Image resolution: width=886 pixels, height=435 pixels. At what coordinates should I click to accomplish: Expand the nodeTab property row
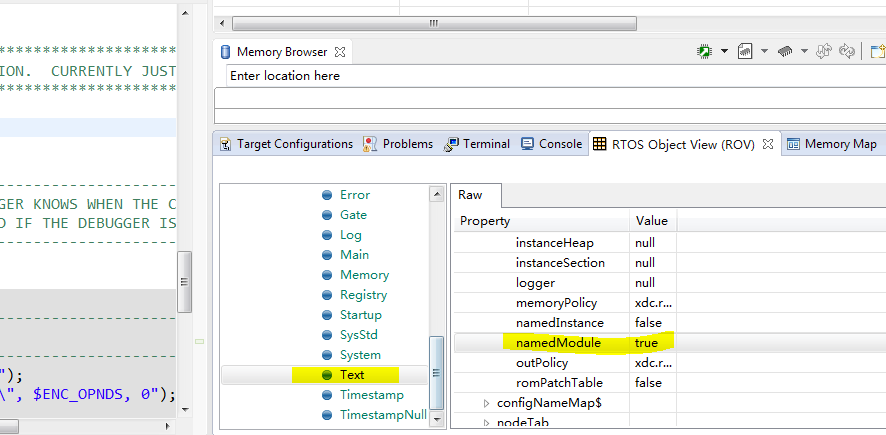487,423
